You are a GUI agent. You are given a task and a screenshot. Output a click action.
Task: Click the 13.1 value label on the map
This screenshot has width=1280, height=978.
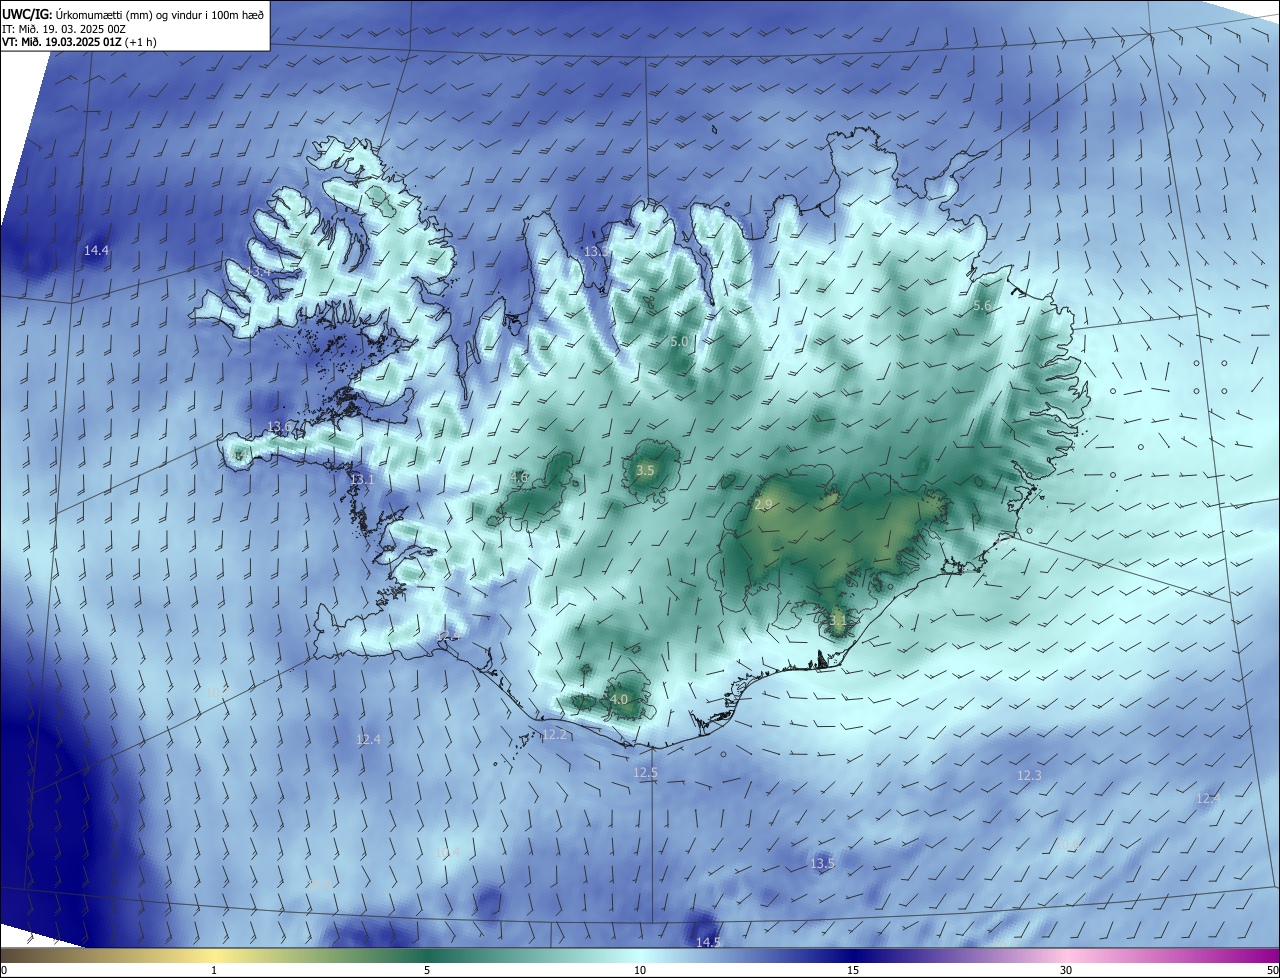(361, 480)
